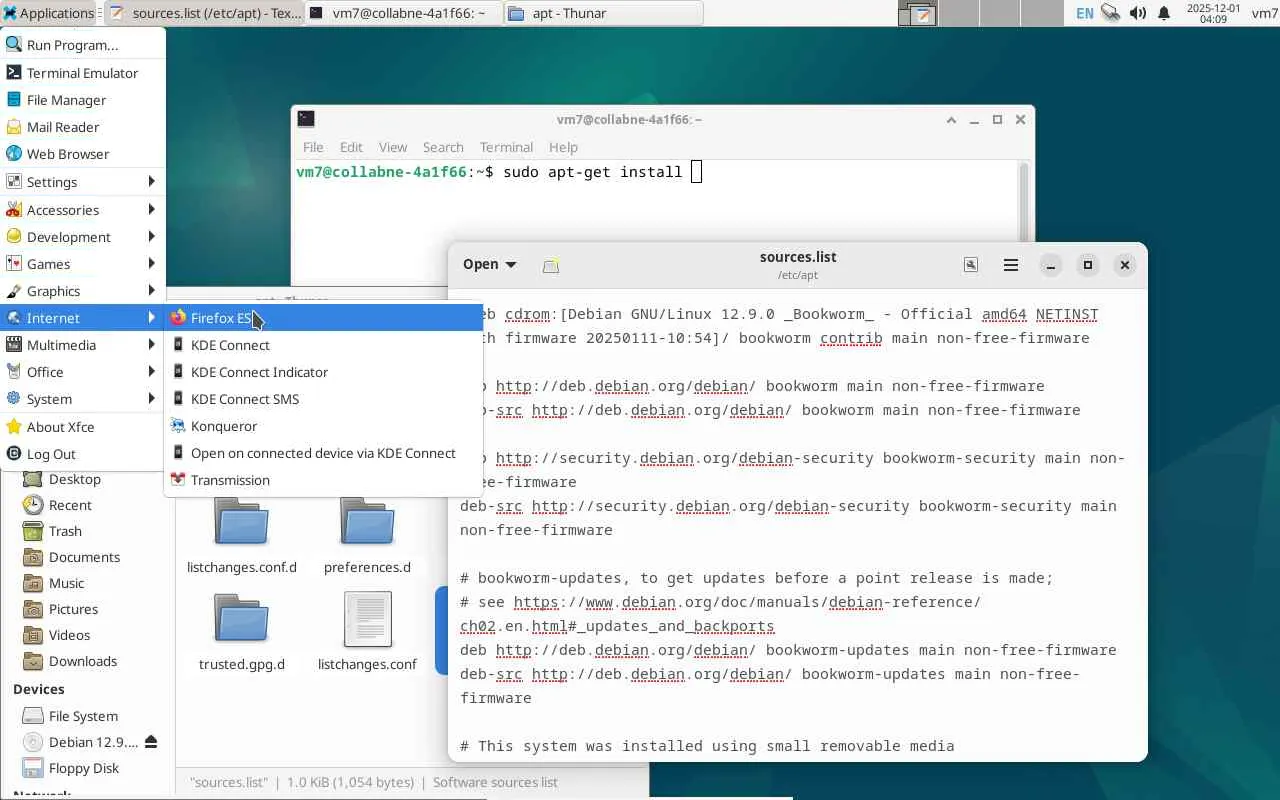Open the terminal window menu icon in title bar
The width and height of the screenshot is (1280, 800).
(306, 119)
